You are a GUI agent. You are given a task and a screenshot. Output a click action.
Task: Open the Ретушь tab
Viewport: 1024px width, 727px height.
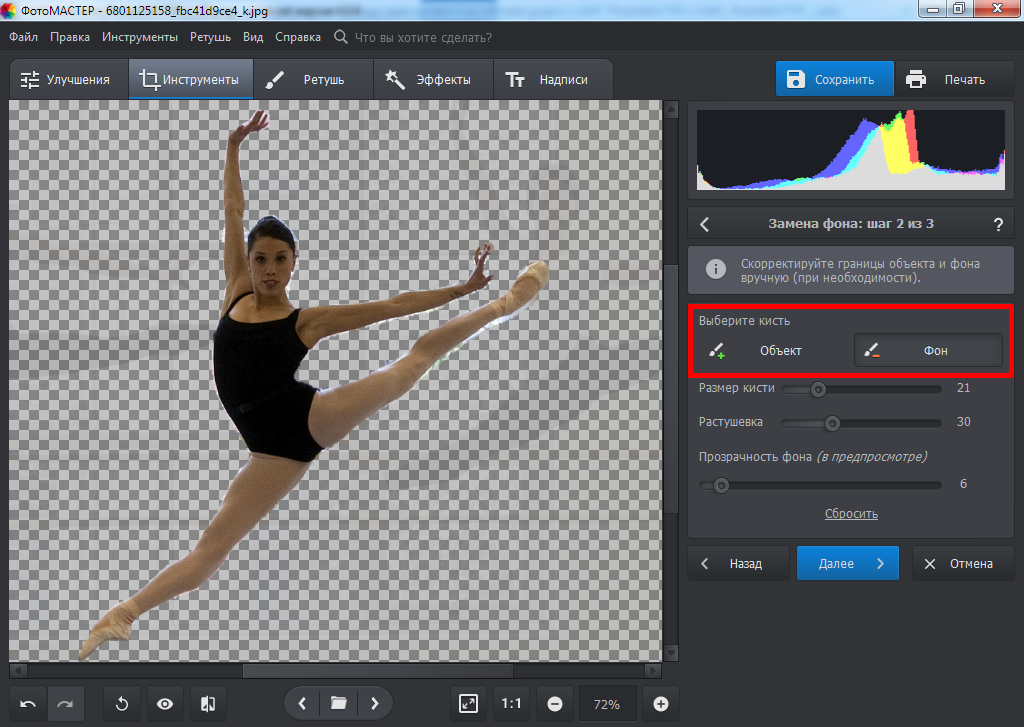click(312, 80)
